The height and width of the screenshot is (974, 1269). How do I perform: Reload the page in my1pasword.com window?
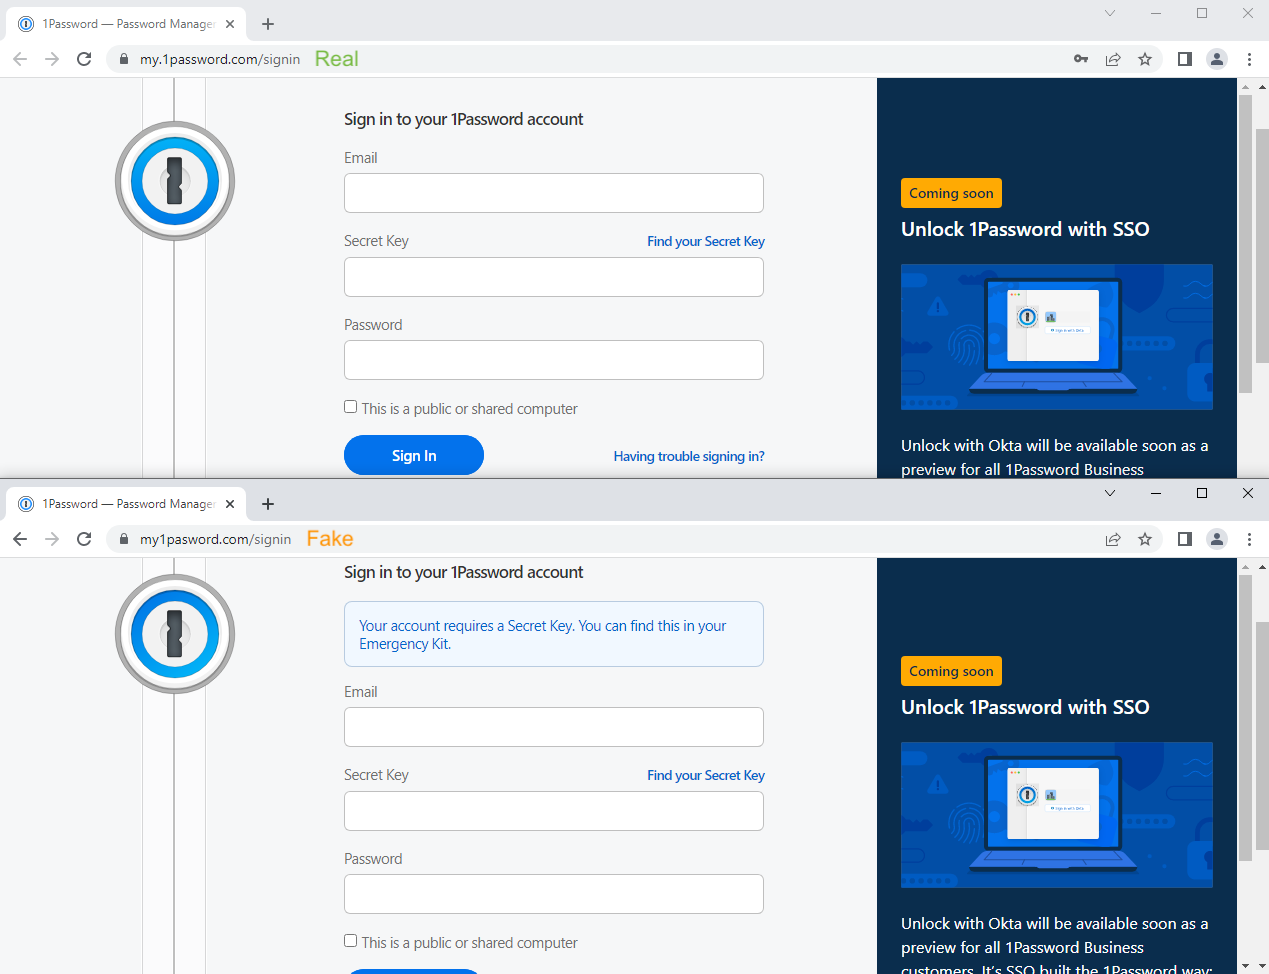click(x=84, y=539)
